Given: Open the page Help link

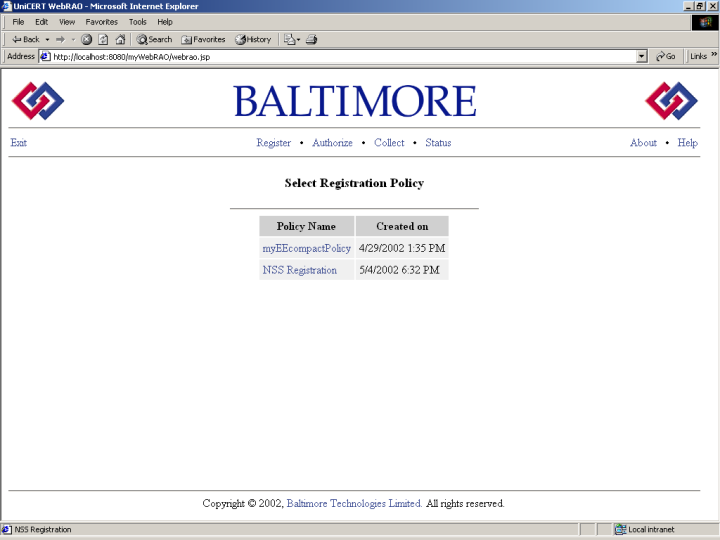Looking at the screenshot, I should 687,143.
